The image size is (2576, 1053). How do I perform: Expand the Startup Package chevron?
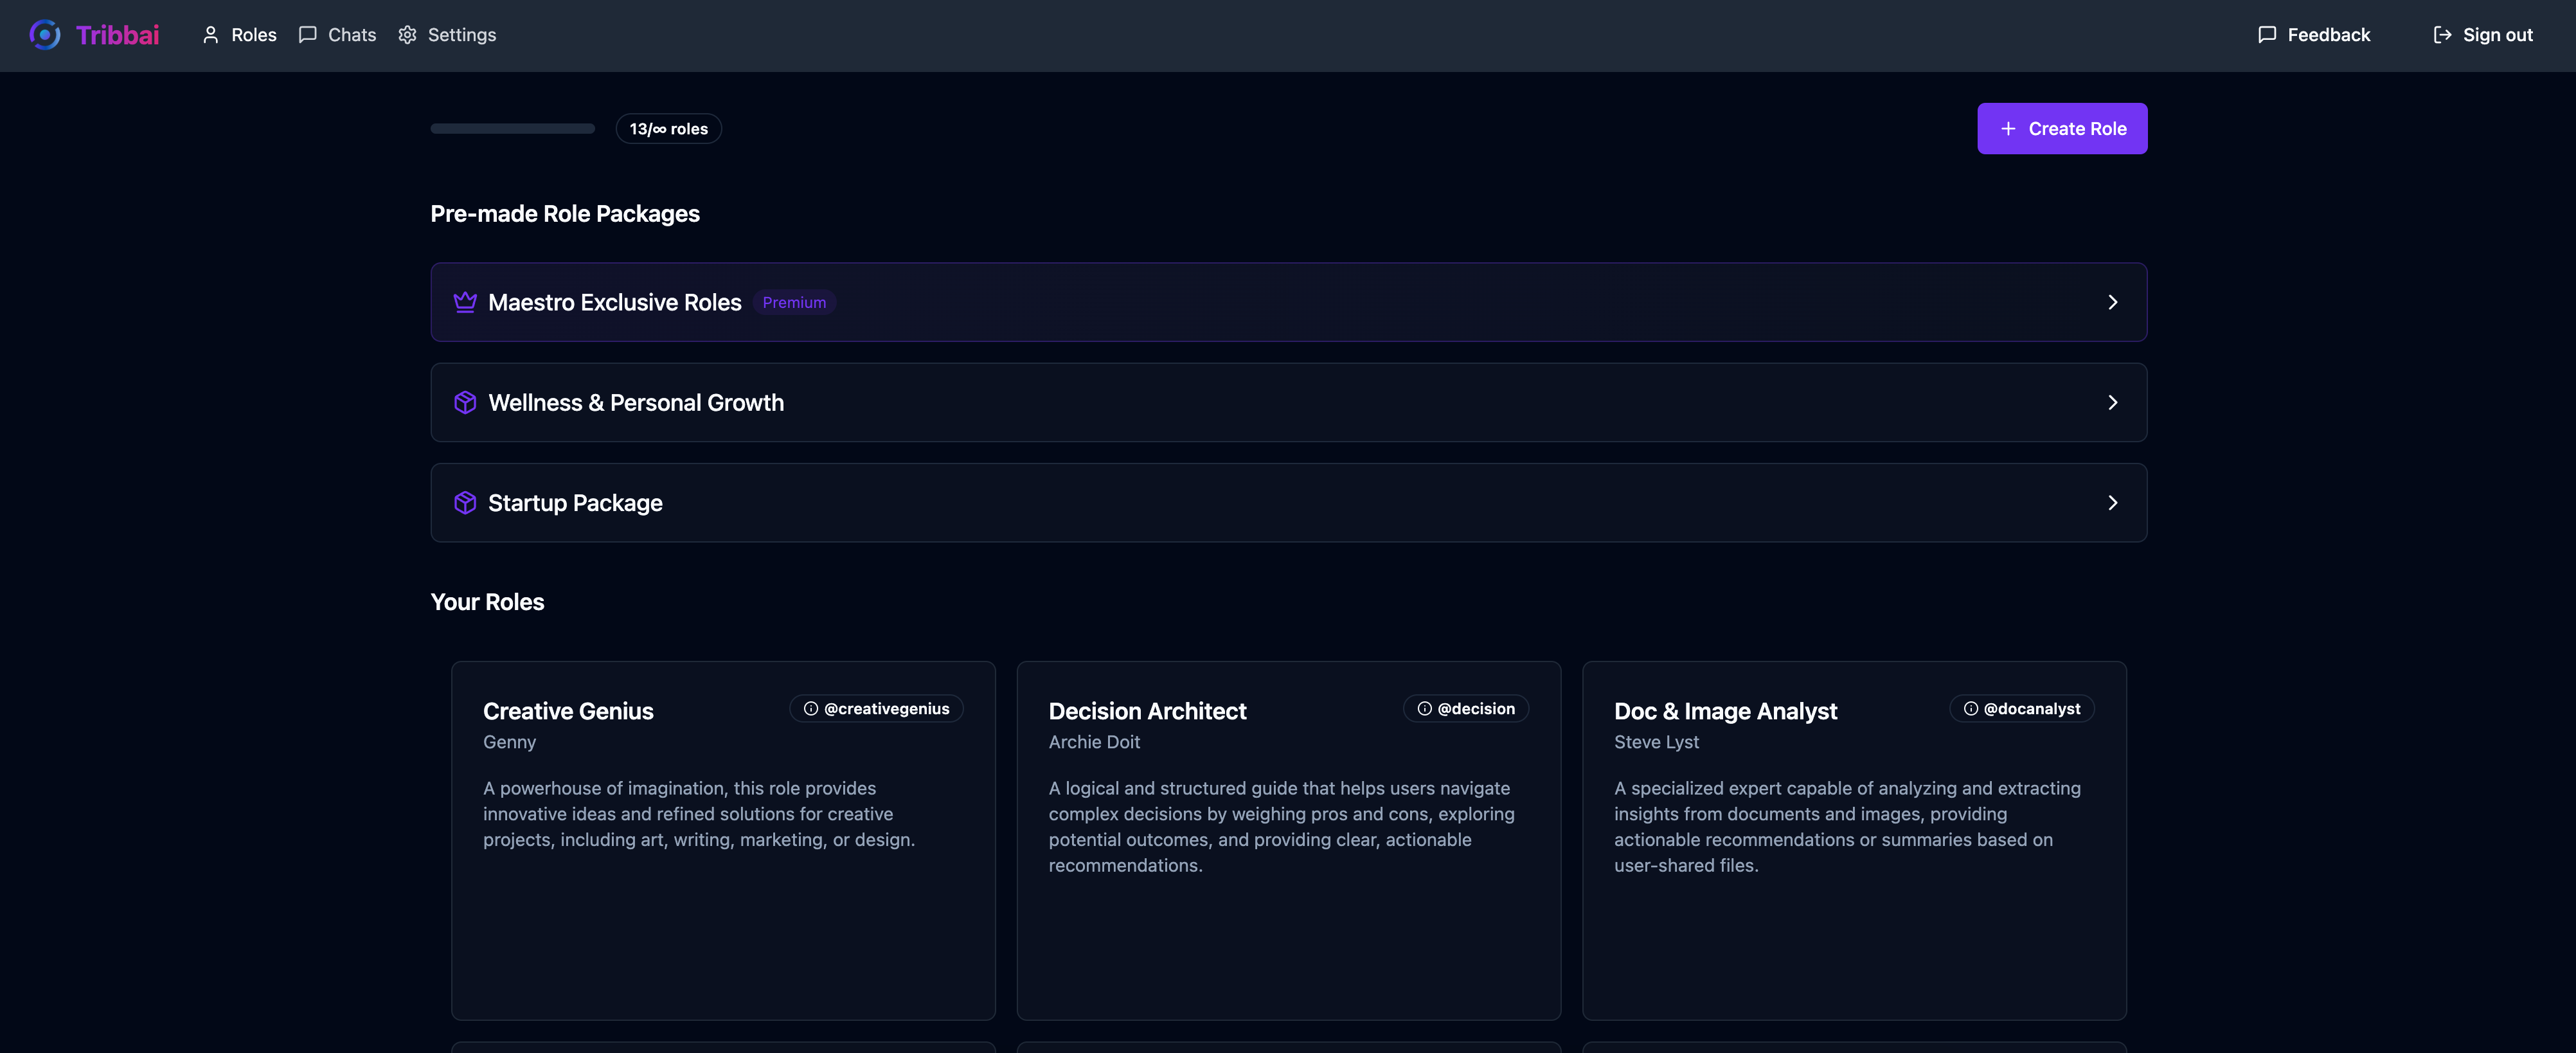pyautogui.click(x=2113, y=503)
